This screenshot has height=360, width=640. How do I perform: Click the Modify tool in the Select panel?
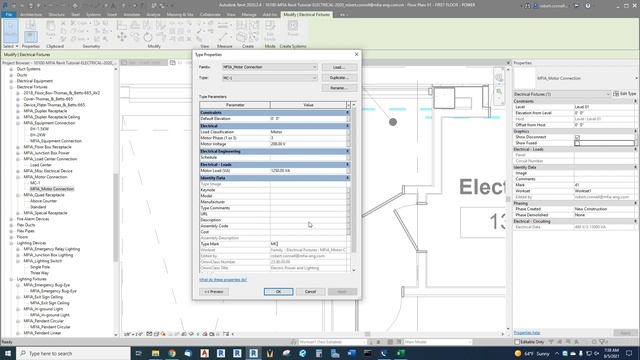point(11,31)
